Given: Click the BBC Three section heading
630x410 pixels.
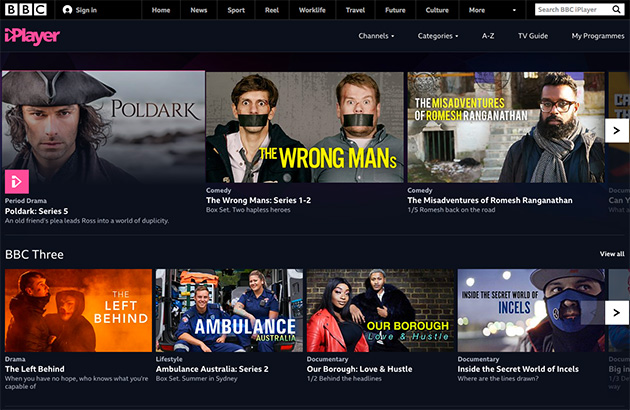Looking at the screenshot, I should (x=34, y=254).
